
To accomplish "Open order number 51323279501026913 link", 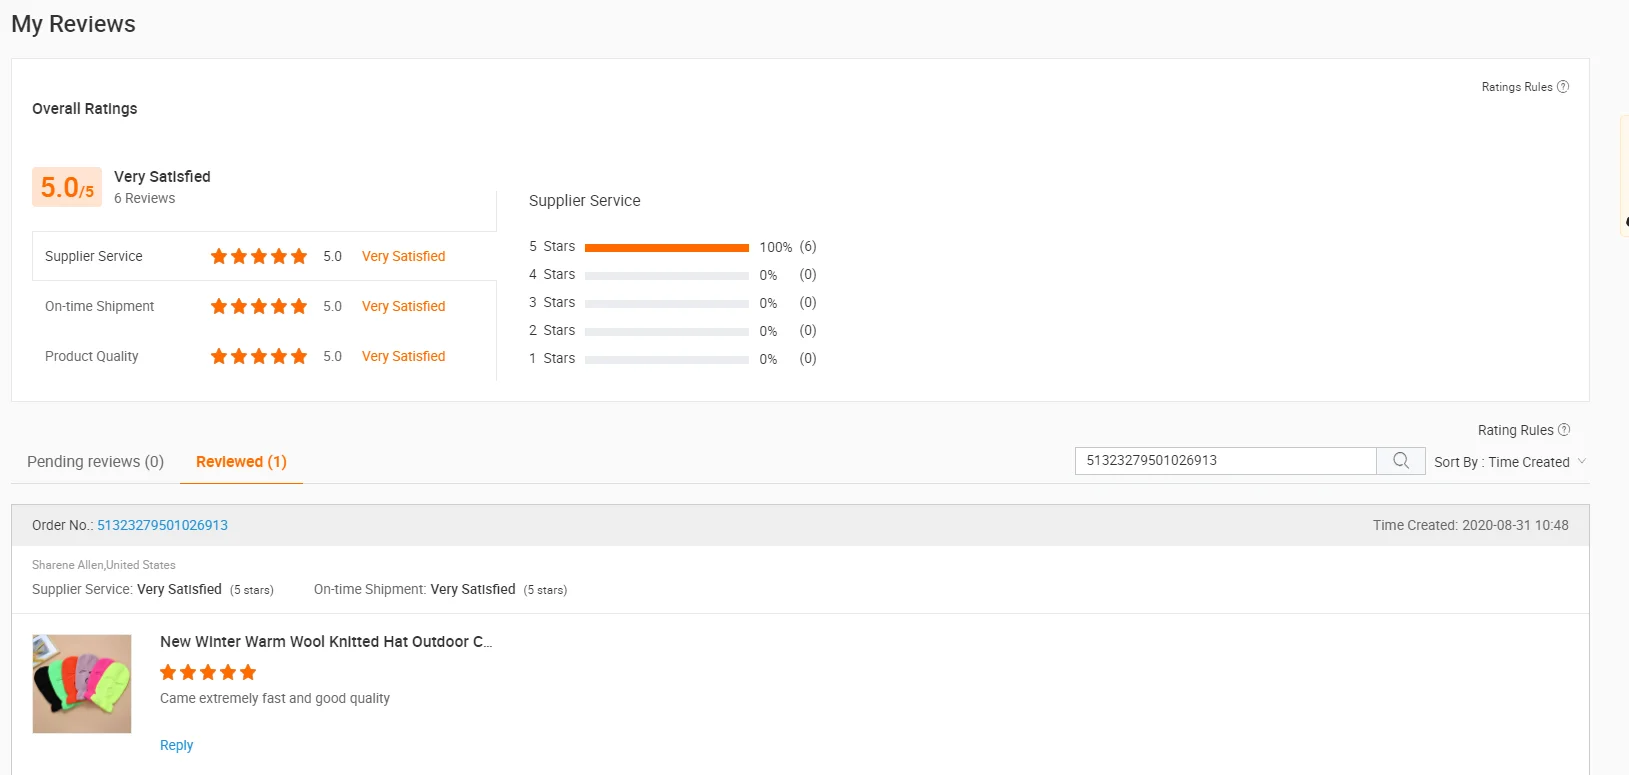I will [162, 525].
